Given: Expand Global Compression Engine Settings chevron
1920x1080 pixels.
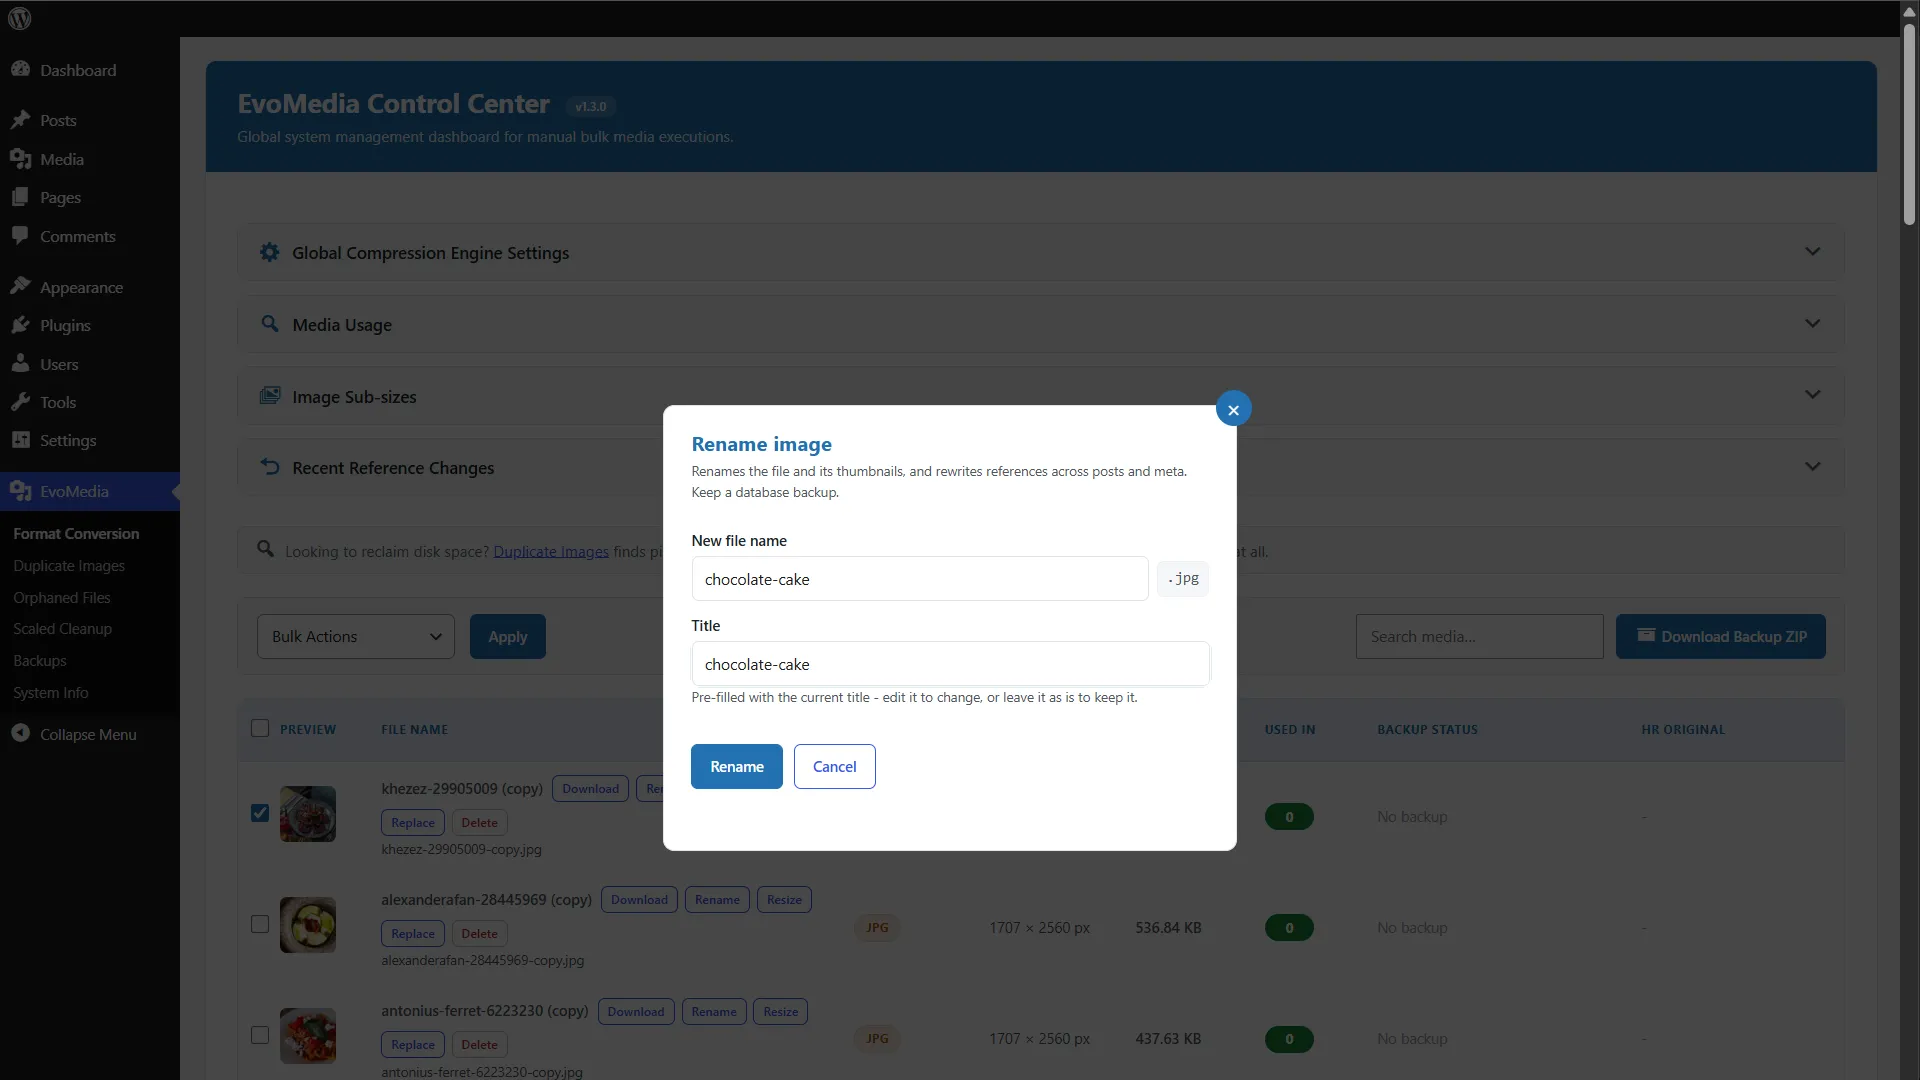Looking at the screenshot, I should (x=1812, y=252).
